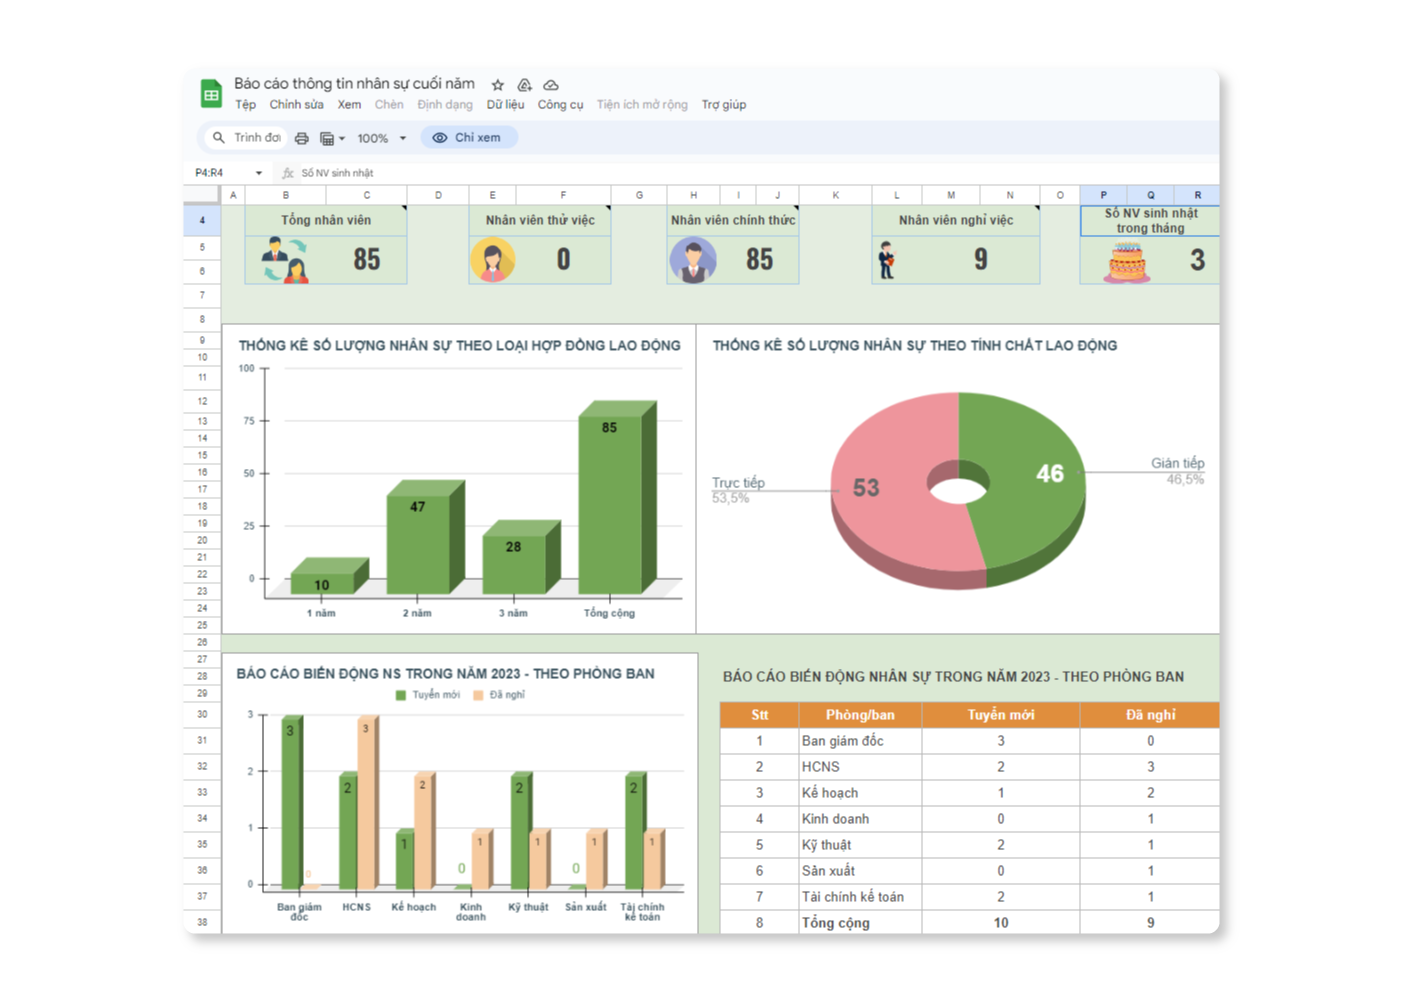This screenshot has width=1401, height=981.
Task: Click the select-all corner box of the grid
Action: click(201, 195)
